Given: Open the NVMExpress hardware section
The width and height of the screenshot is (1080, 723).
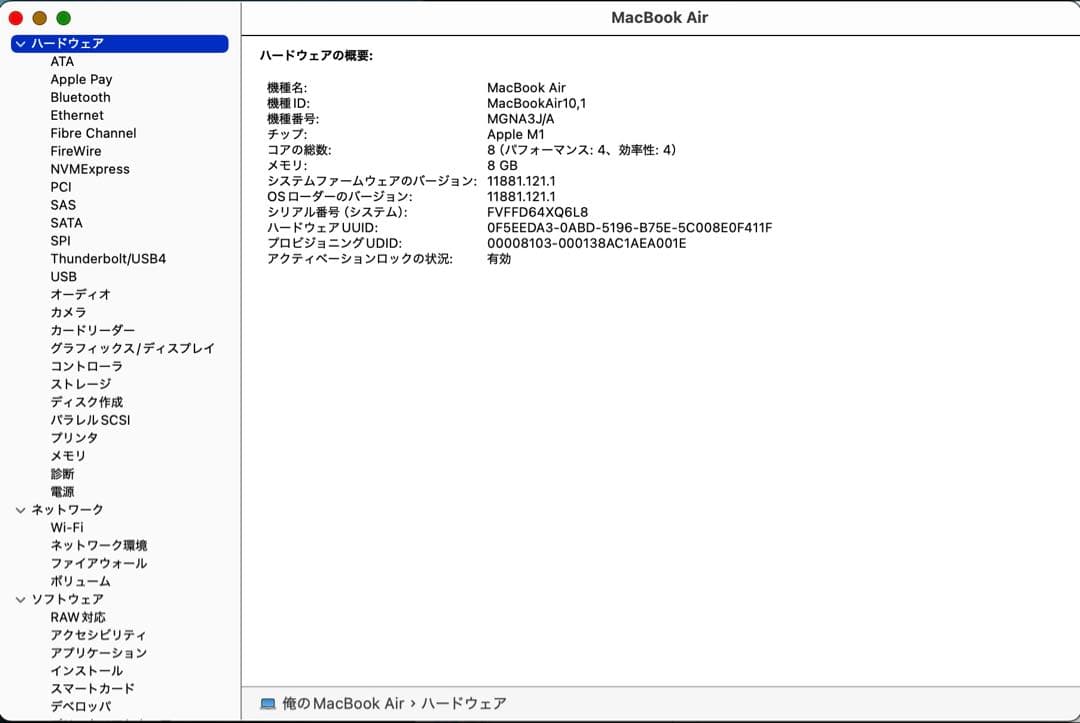Looking at the screenshot, I should [x=90, y=169].
